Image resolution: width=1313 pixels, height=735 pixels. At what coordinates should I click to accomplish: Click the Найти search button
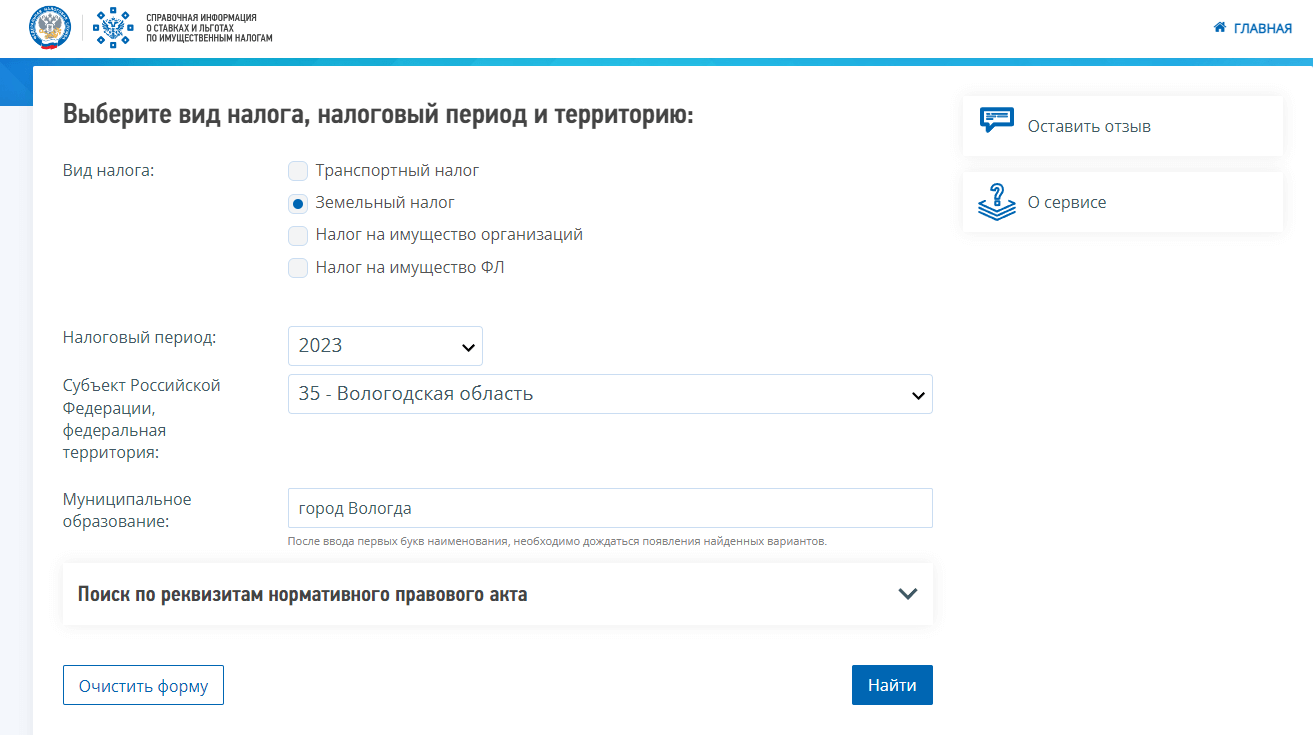coord(891,684)
